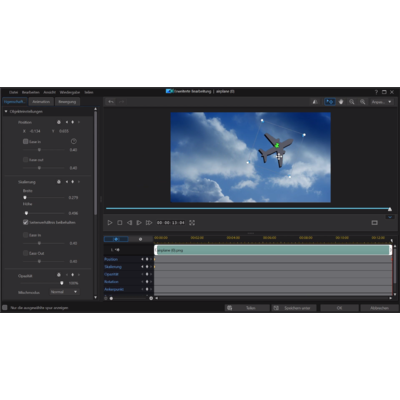Image resolution: width=400 pixels, height=400 pixels.
Task: Select the Rotation keyframe track label
Action: [x=111, y=282]
